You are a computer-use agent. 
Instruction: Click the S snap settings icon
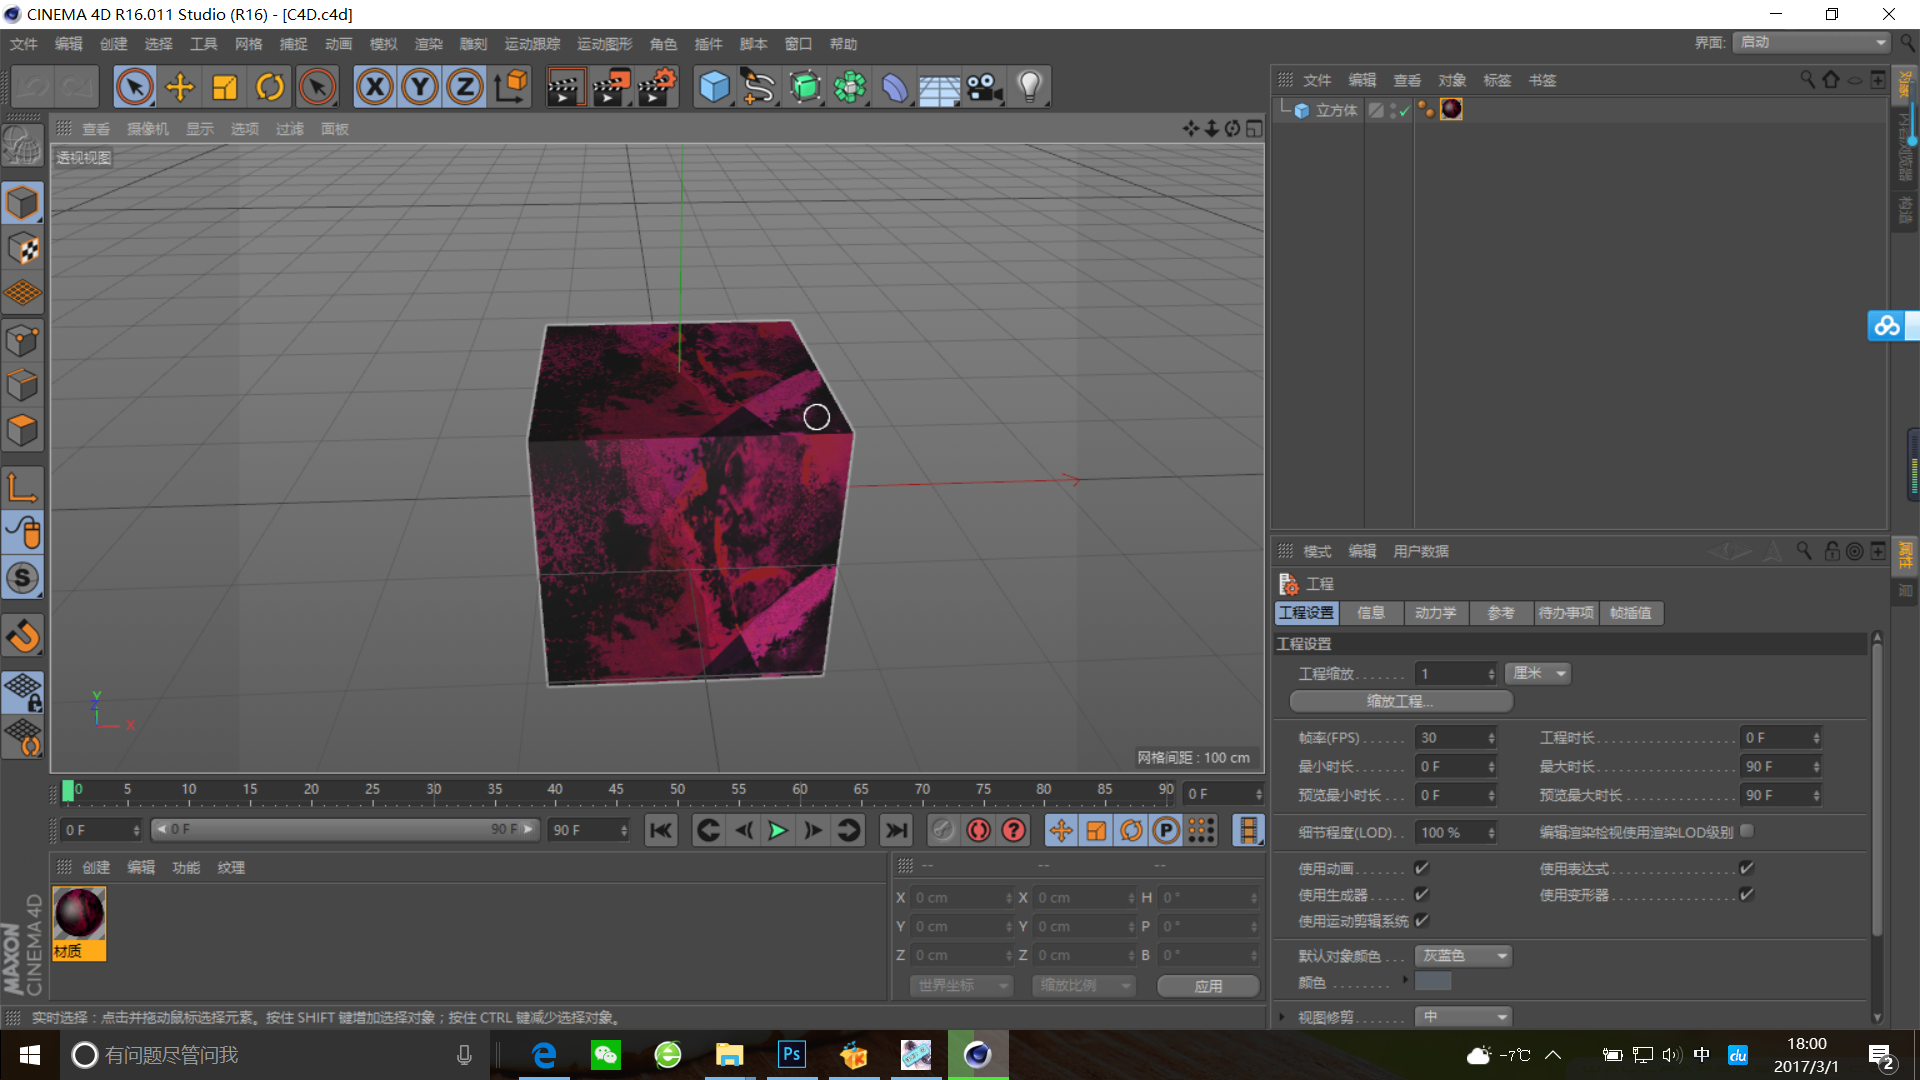point(22,578)
